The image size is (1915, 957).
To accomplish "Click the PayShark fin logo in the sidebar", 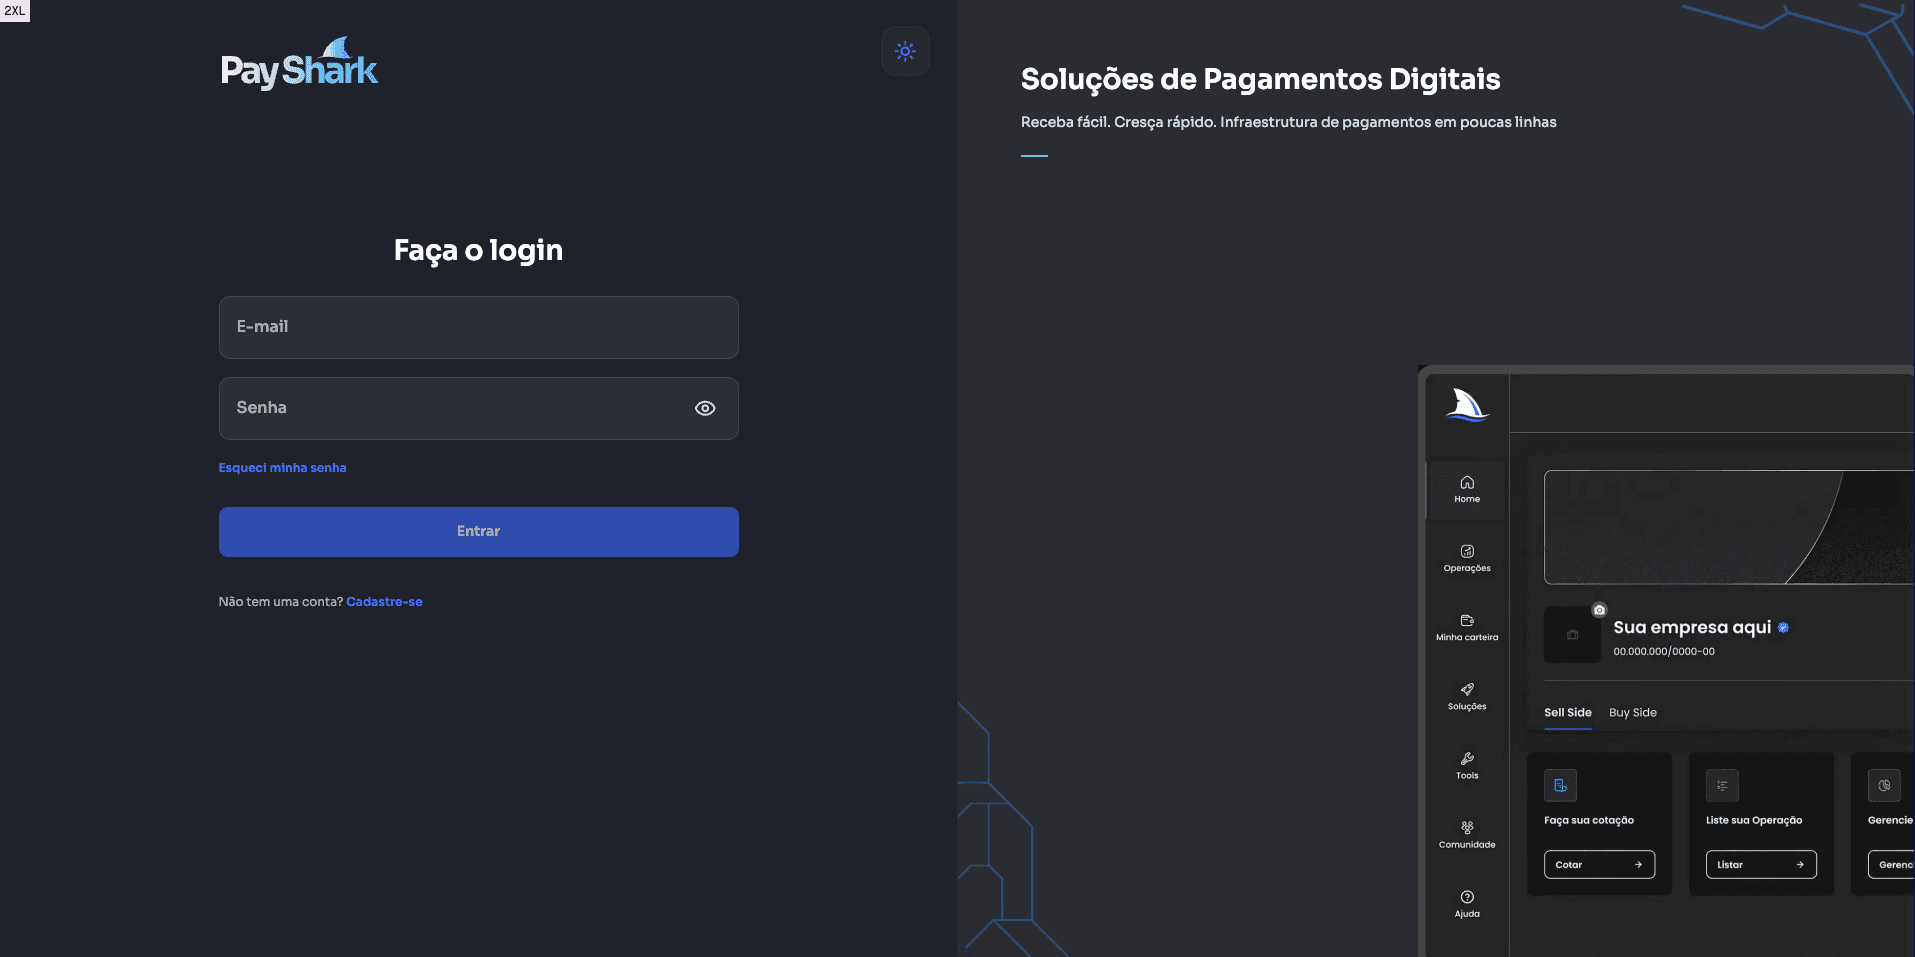I will tap(1466, 406).
